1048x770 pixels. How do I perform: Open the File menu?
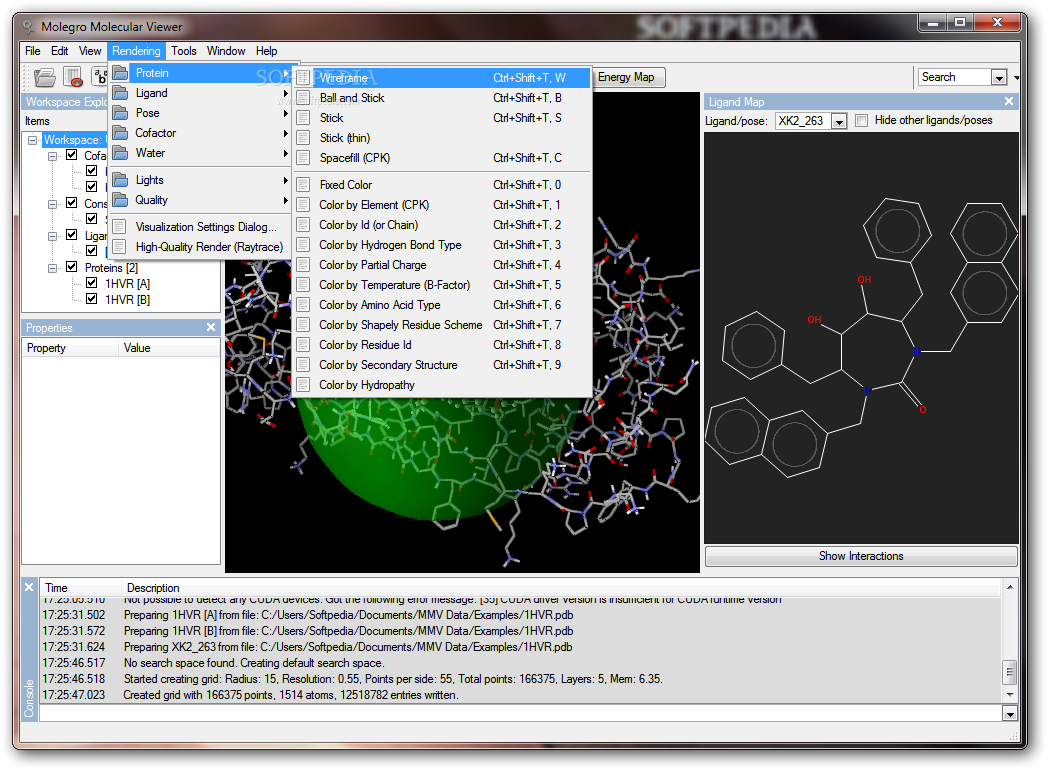coord(33,51)
